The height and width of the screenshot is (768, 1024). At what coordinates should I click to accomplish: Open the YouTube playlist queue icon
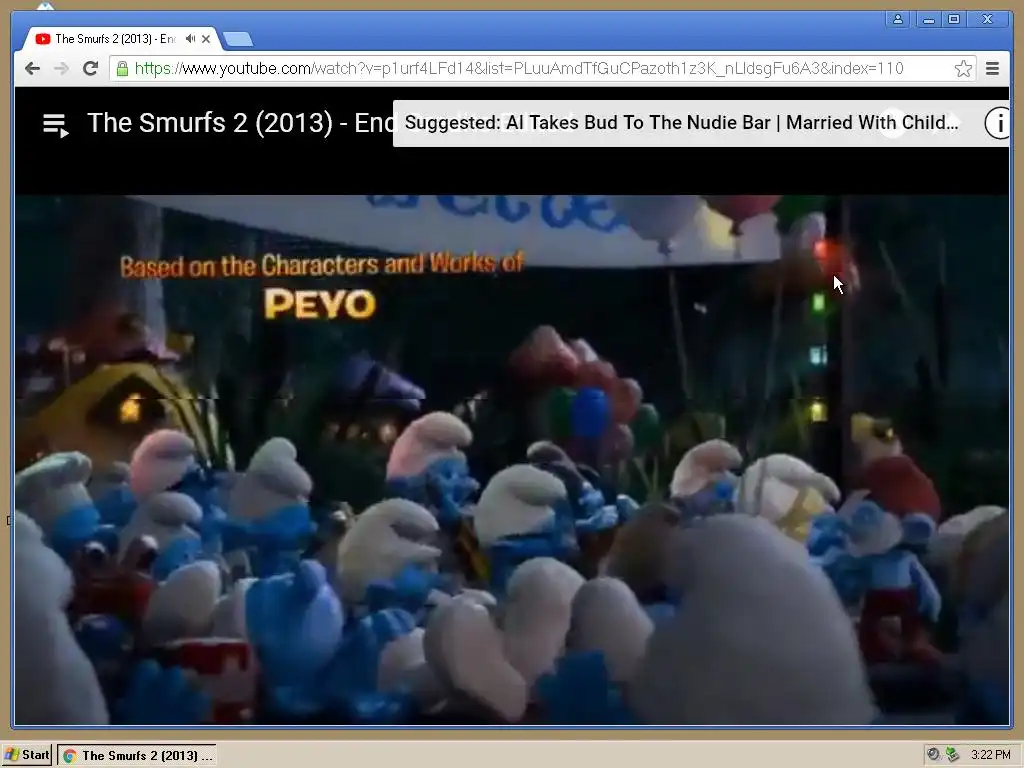tap(56, 124)
